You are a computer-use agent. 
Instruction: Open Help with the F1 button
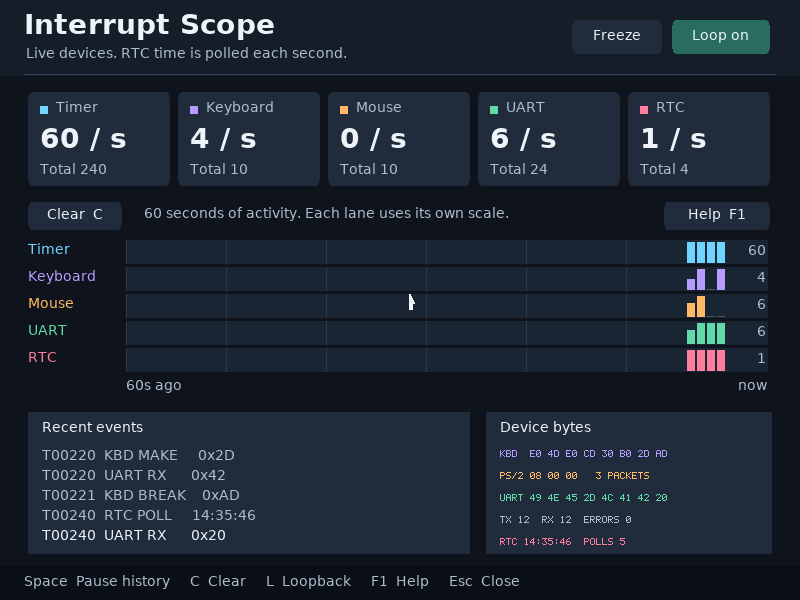716,215
